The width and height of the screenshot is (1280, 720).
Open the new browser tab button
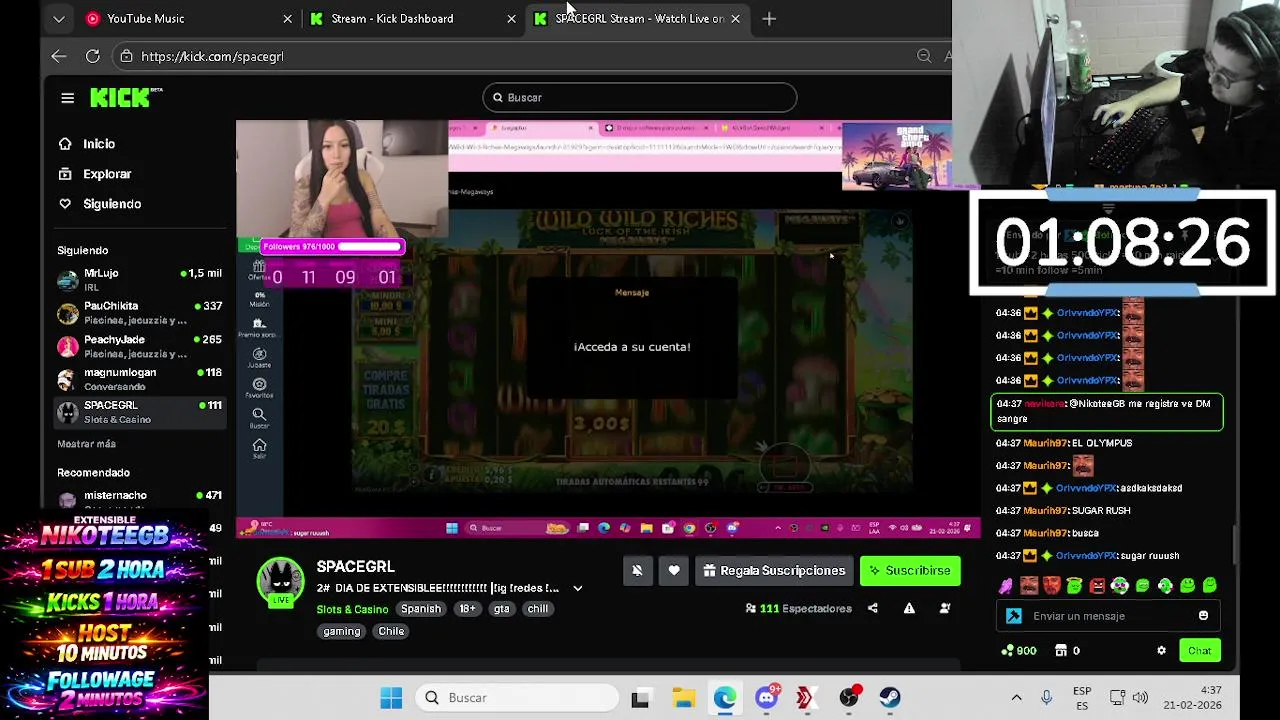(769, 19)
